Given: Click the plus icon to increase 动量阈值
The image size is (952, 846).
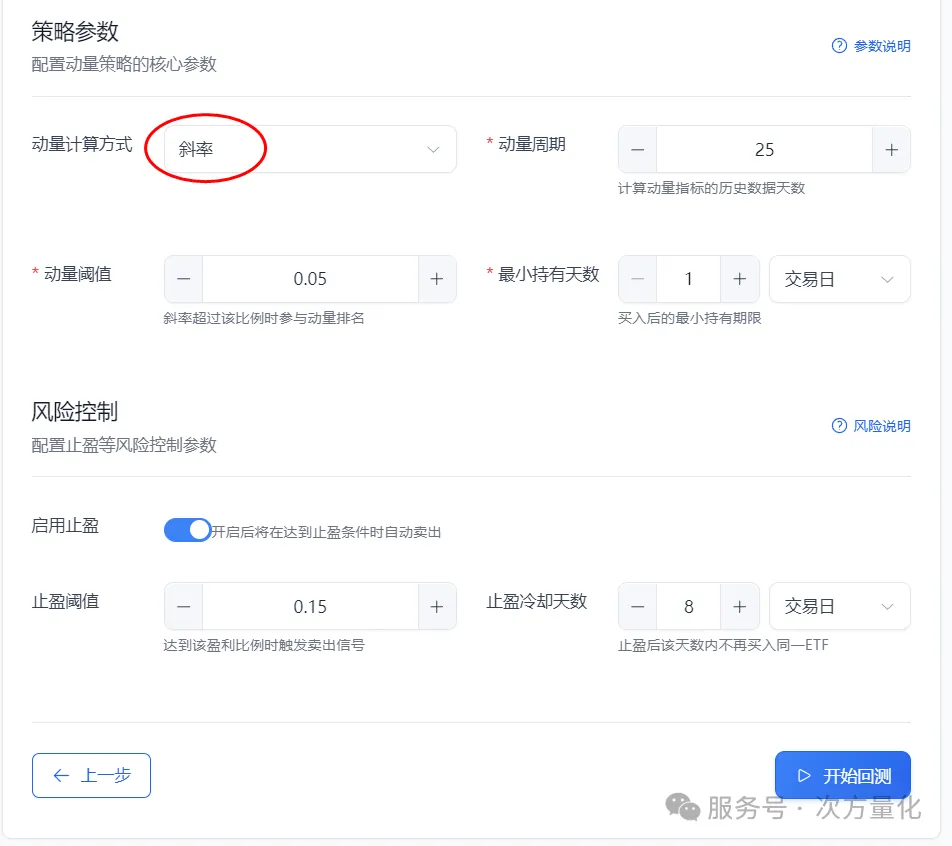Looking at the screenshot, I should click(x=437, y=279).
